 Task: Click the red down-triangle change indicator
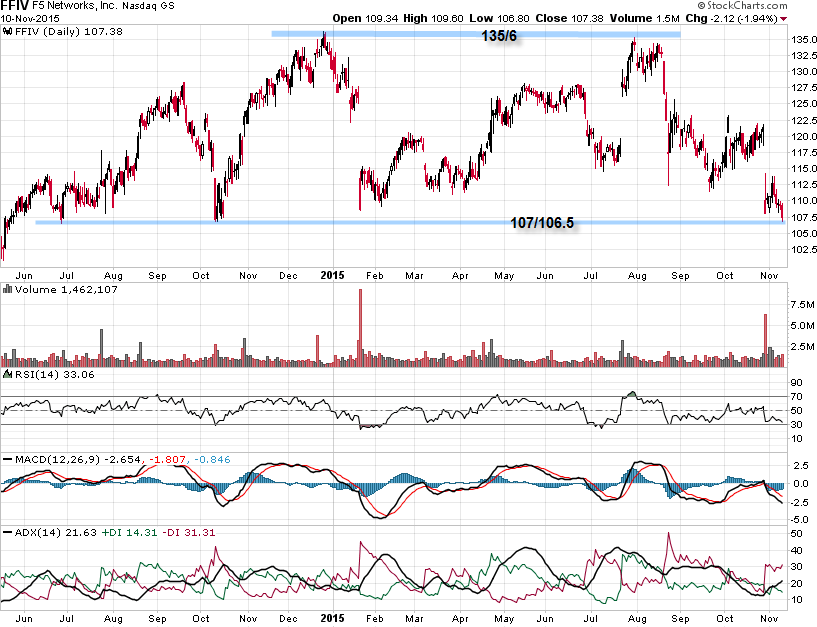(x=784, y=19)
